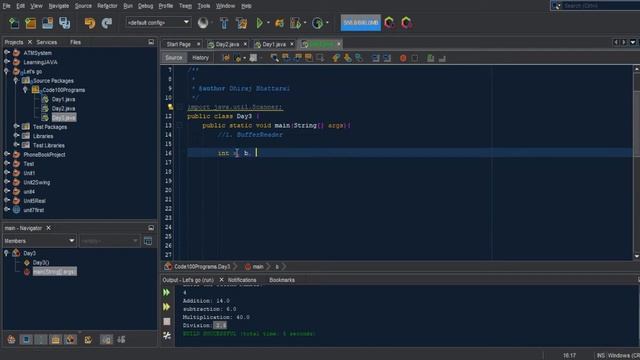
Task: Toggle Show Non-Public Members filter in Navigator
Action: (56, 340)
